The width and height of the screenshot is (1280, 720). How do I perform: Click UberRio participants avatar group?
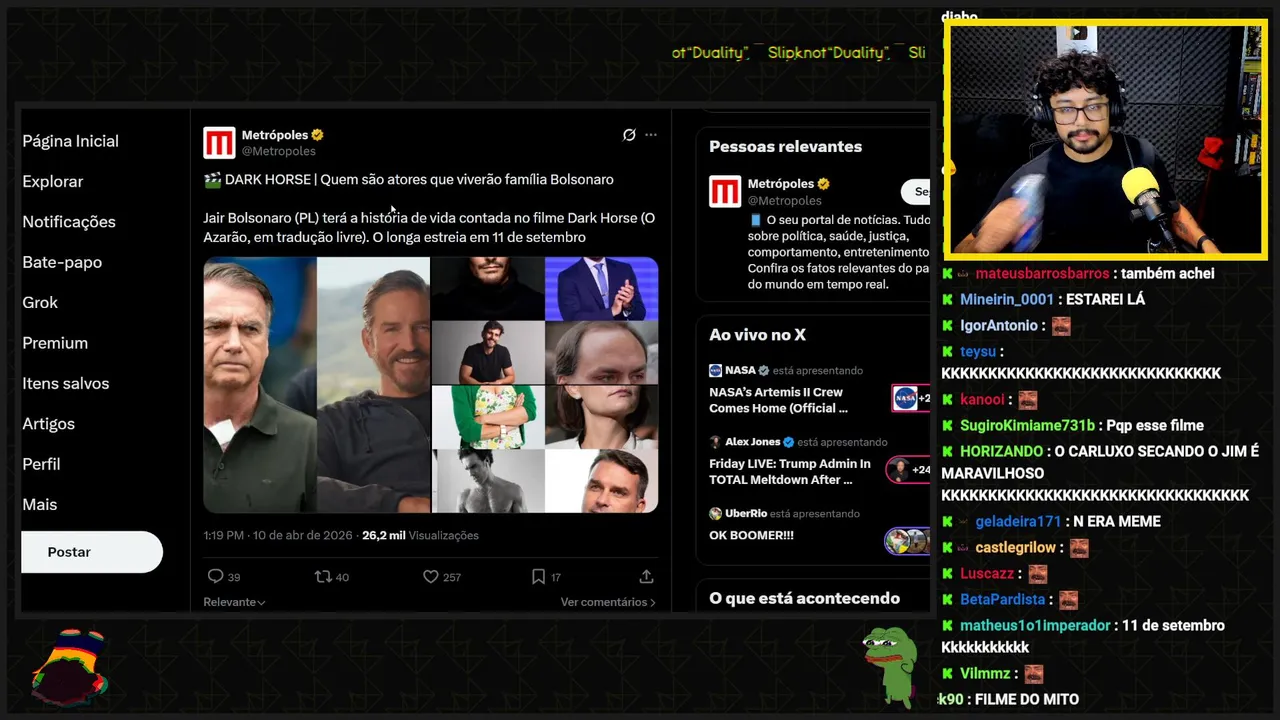tap(907, 541)
